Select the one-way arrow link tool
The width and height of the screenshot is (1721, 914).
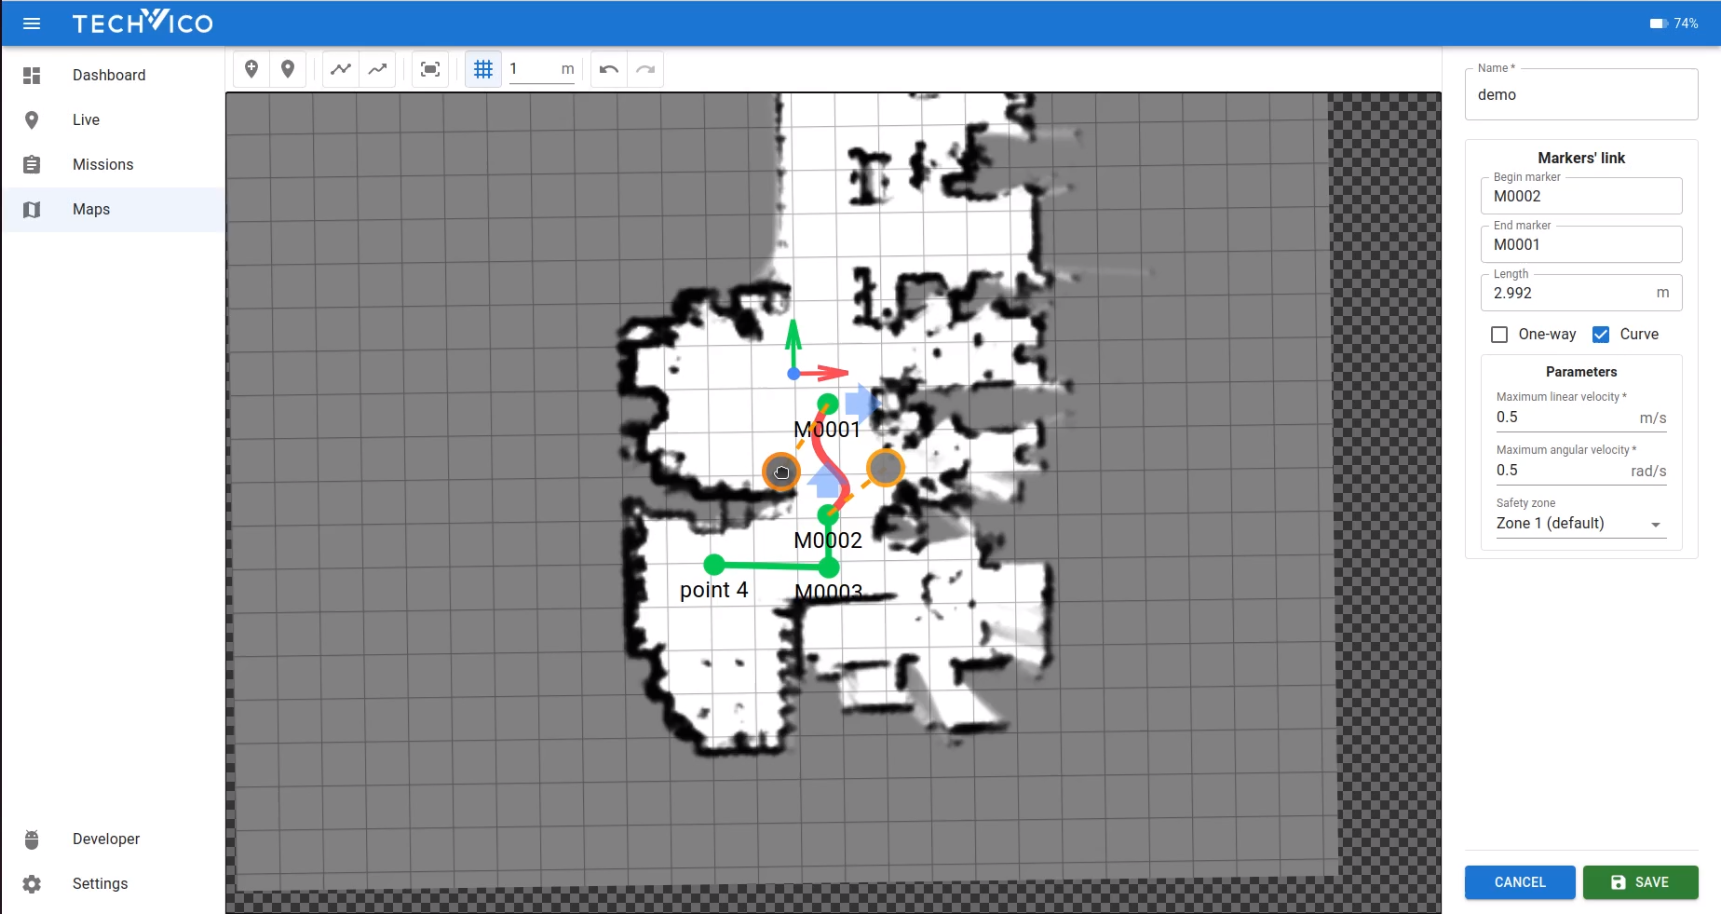click(x=378, y=69)
